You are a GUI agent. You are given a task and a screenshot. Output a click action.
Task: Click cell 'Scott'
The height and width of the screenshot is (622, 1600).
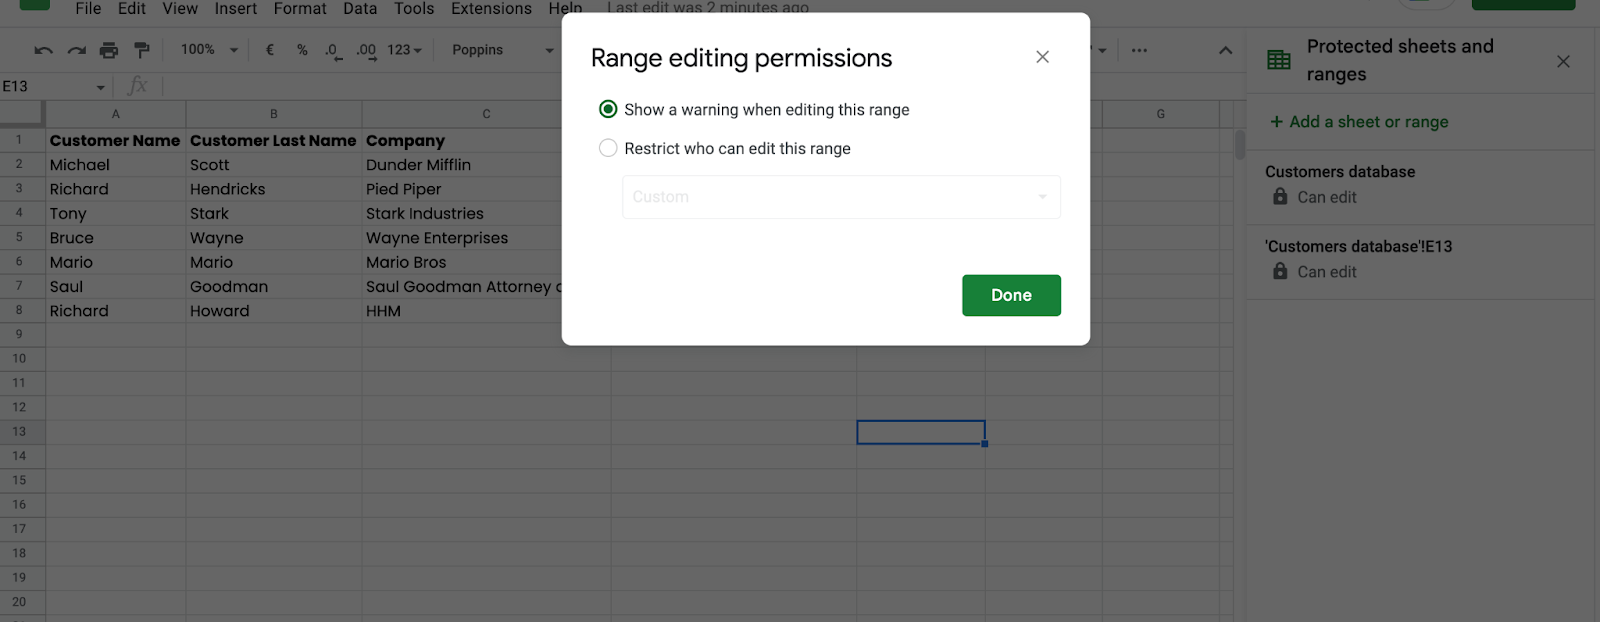tap(274, 165)
